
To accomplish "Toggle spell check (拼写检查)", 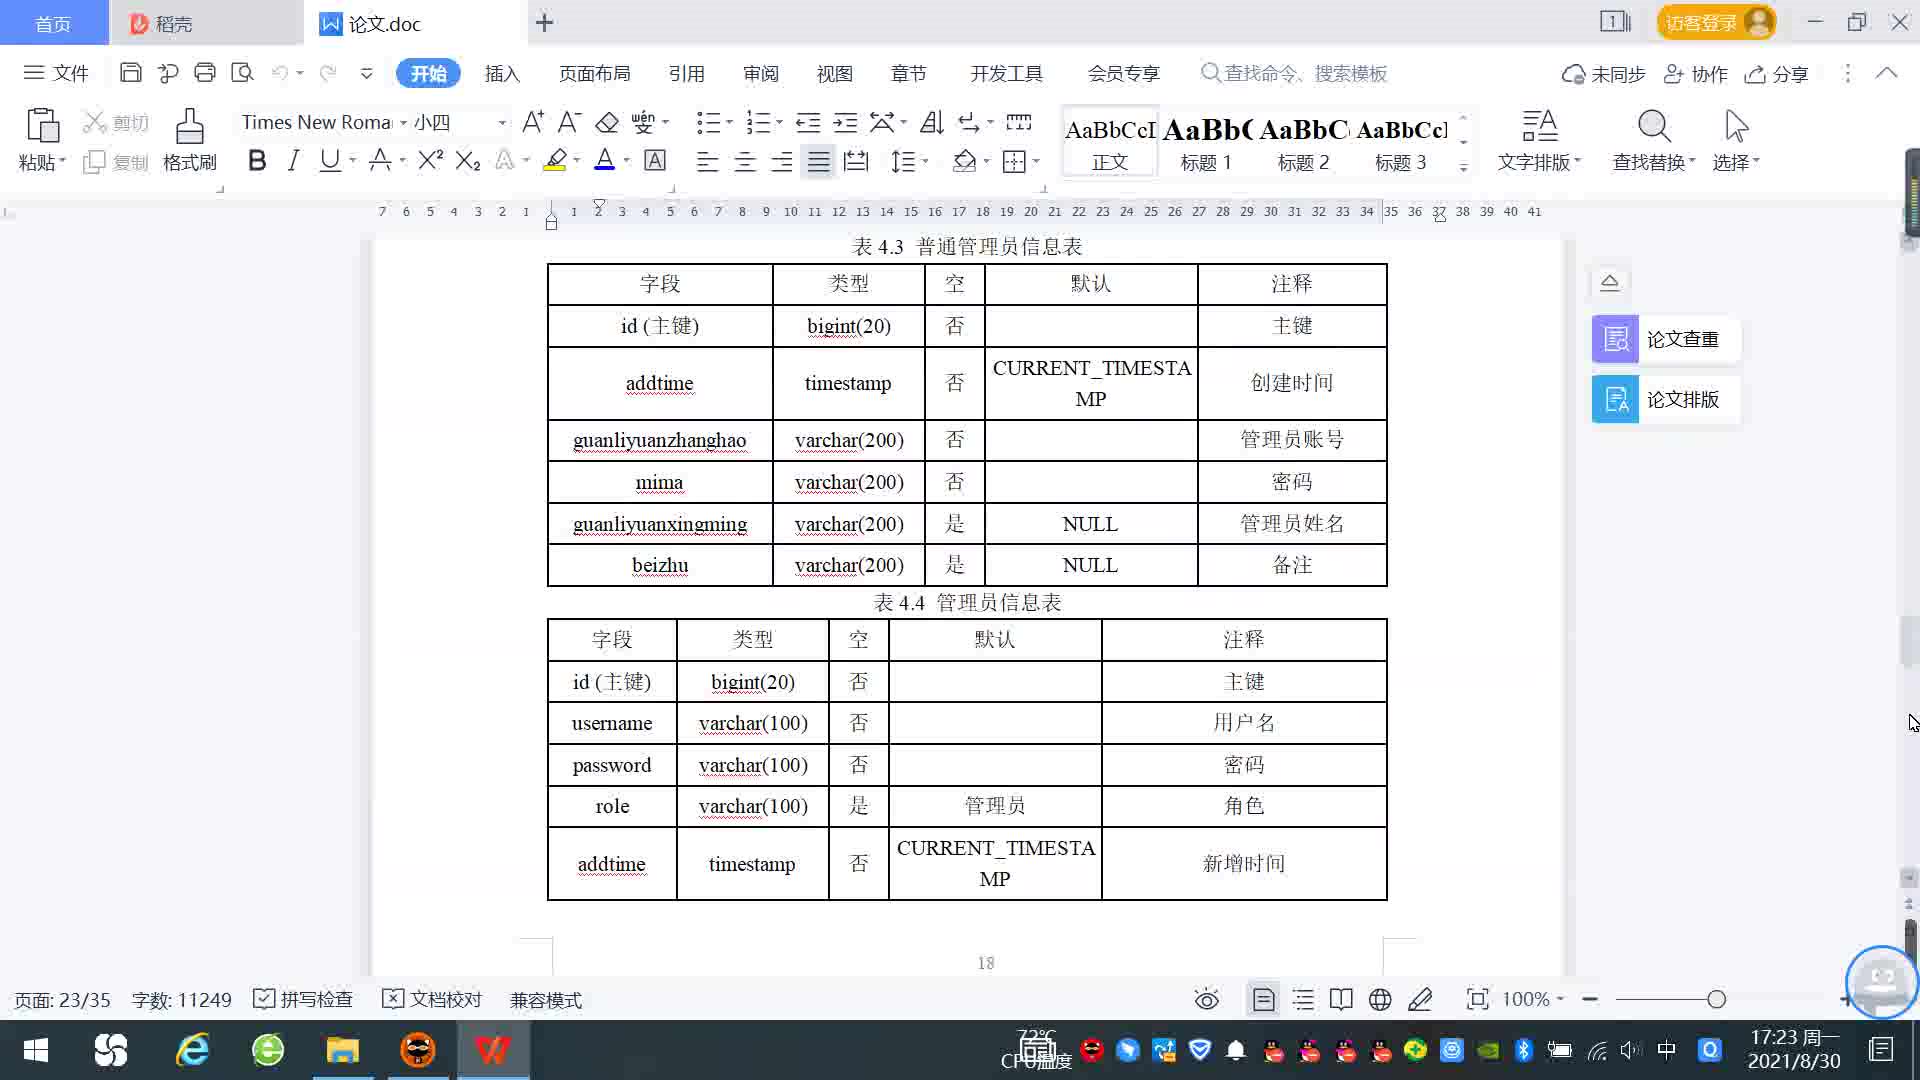I will (303, 1000).
